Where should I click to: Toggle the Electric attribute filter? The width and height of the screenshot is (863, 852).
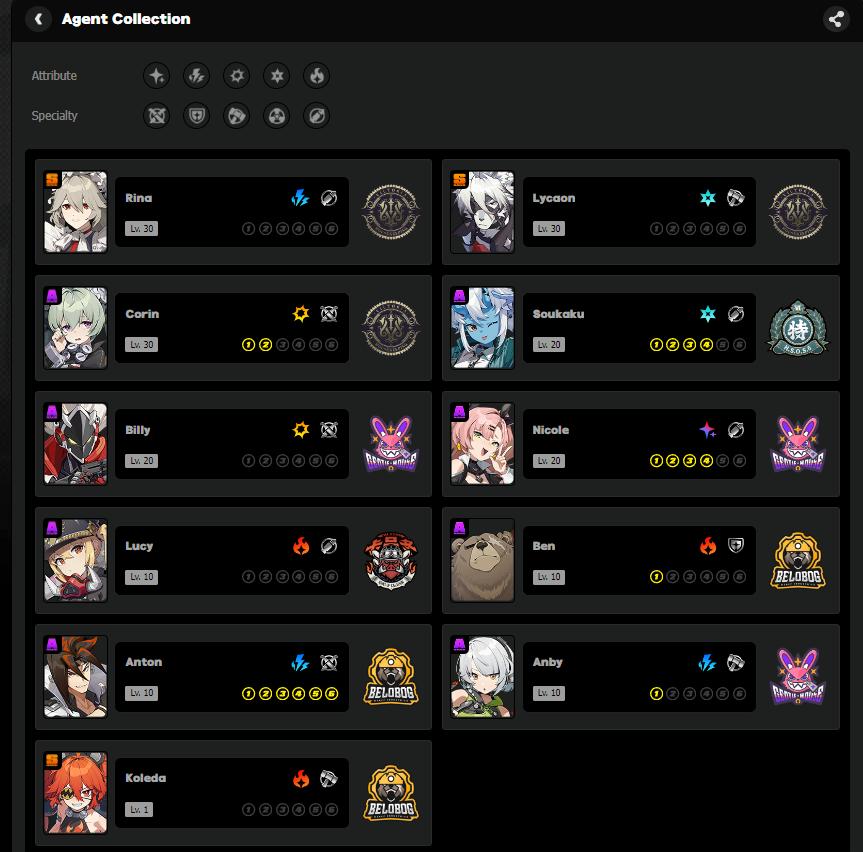196,75
